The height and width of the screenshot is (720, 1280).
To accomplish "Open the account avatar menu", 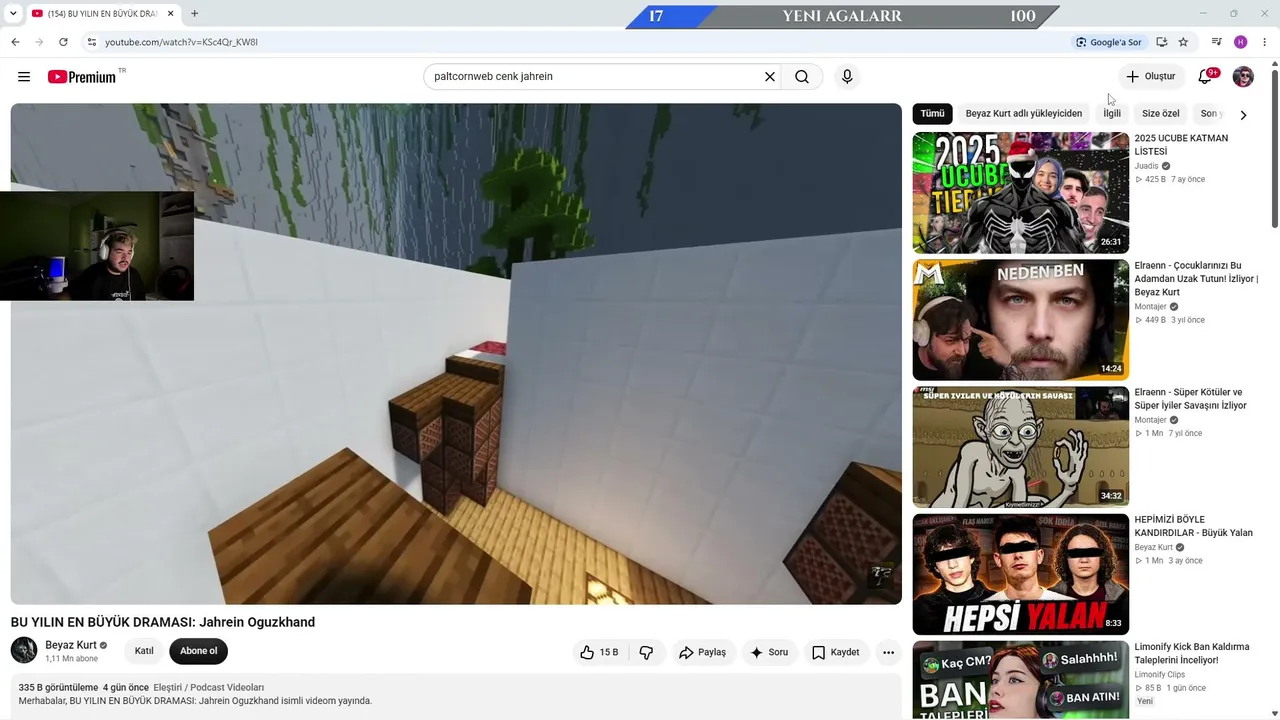I will pos(1243,77).
